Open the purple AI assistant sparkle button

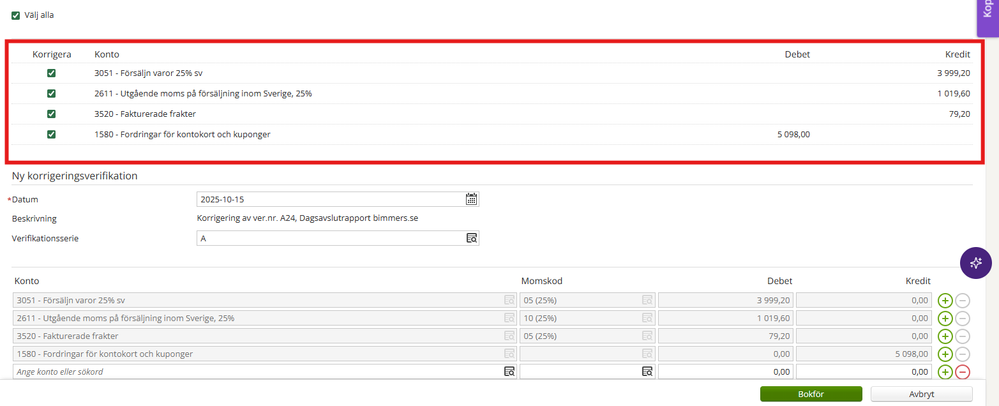975,263
